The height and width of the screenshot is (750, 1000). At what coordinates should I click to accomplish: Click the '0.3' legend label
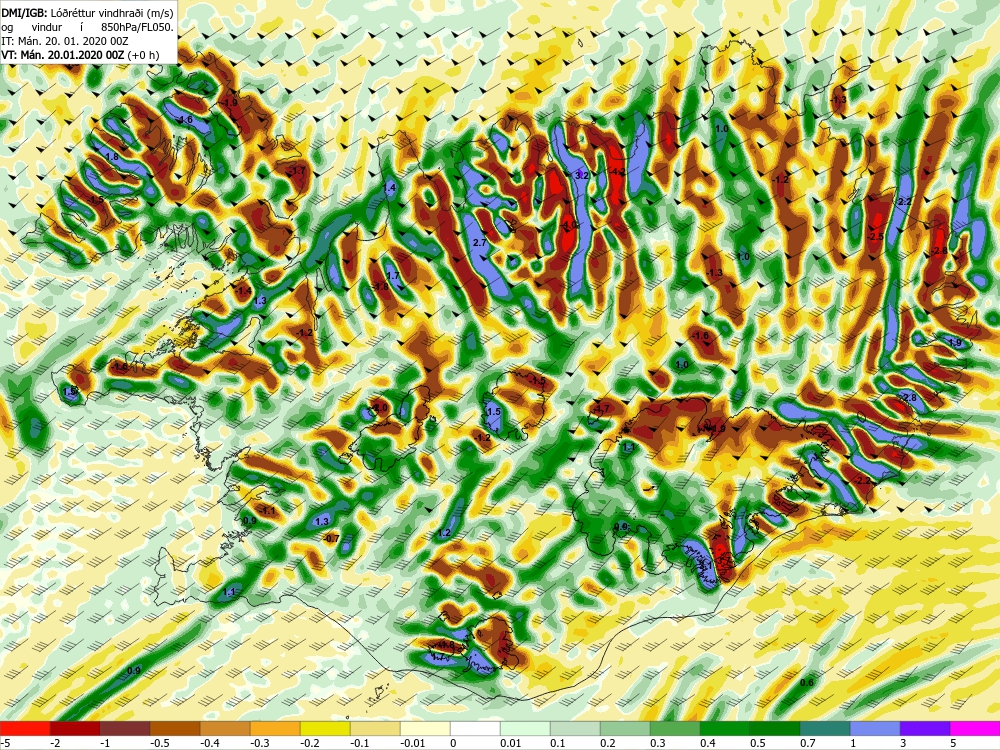(658, 743)
